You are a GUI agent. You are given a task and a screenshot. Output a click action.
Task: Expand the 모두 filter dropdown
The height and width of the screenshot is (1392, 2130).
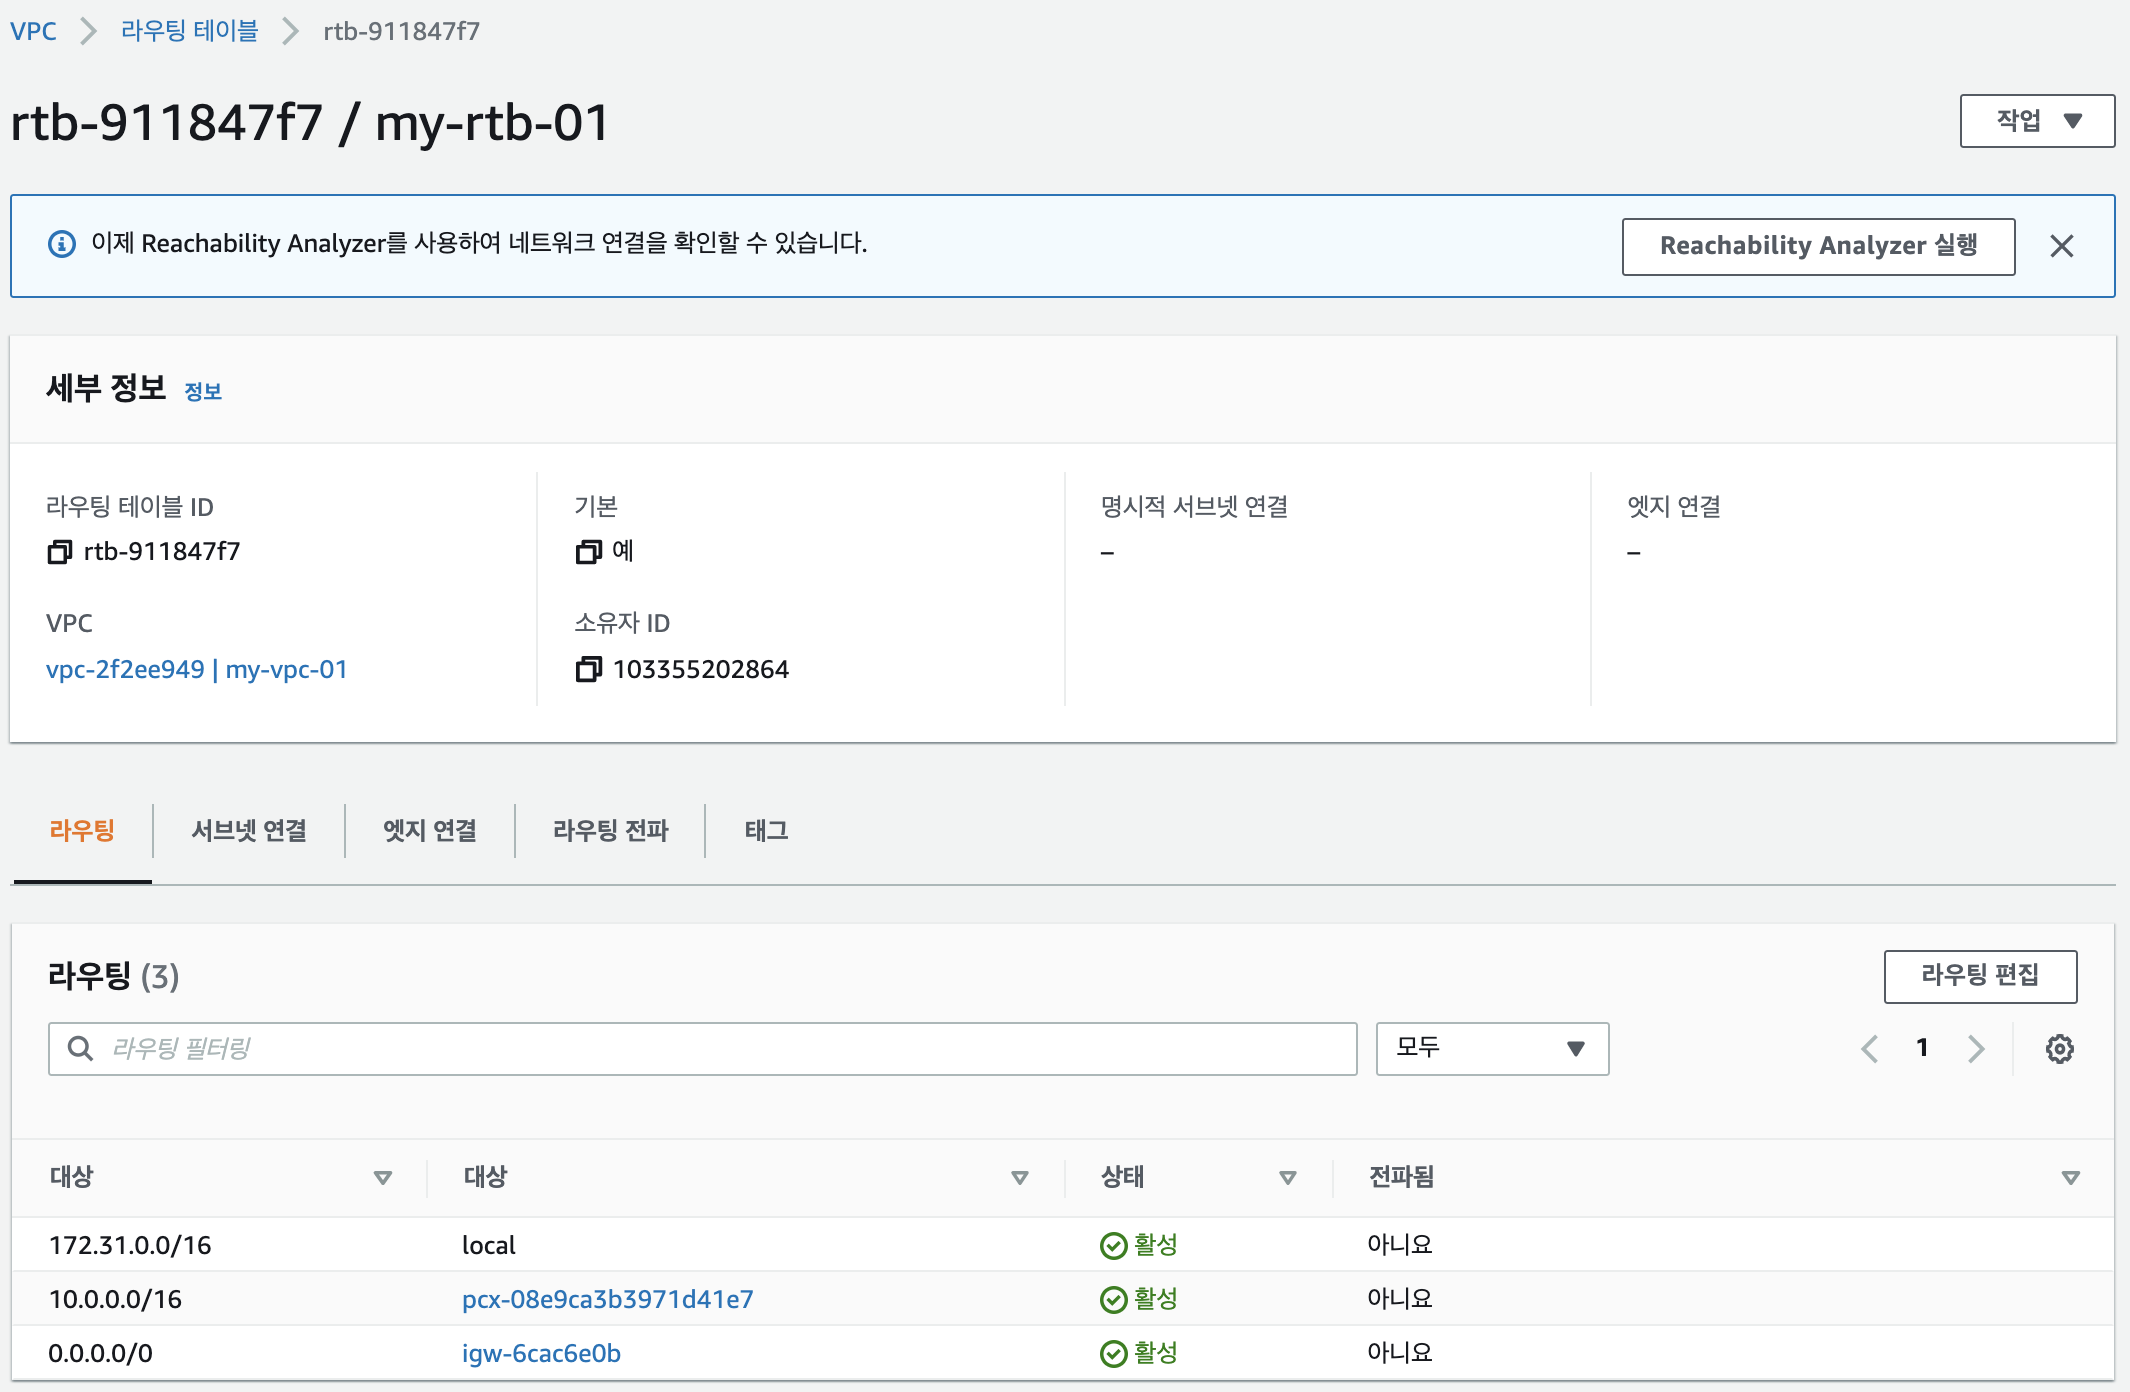click(x=1491, y=1049)
